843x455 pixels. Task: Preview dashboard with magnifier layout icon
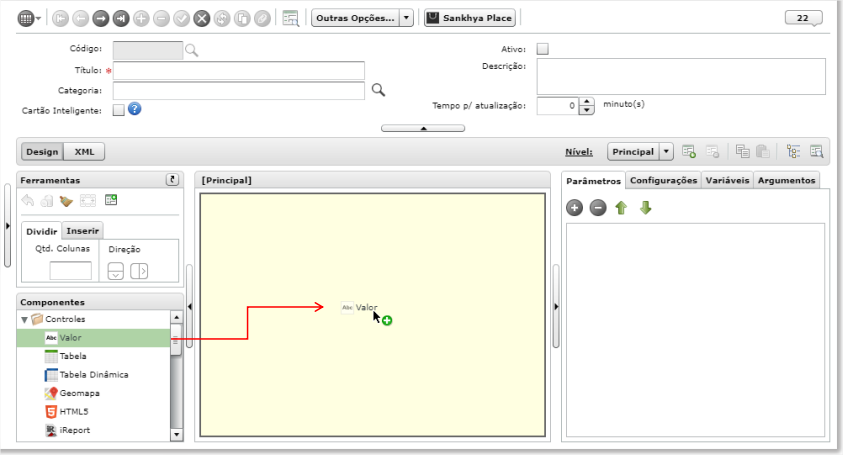pyautogui.click(x=817, y=152)
